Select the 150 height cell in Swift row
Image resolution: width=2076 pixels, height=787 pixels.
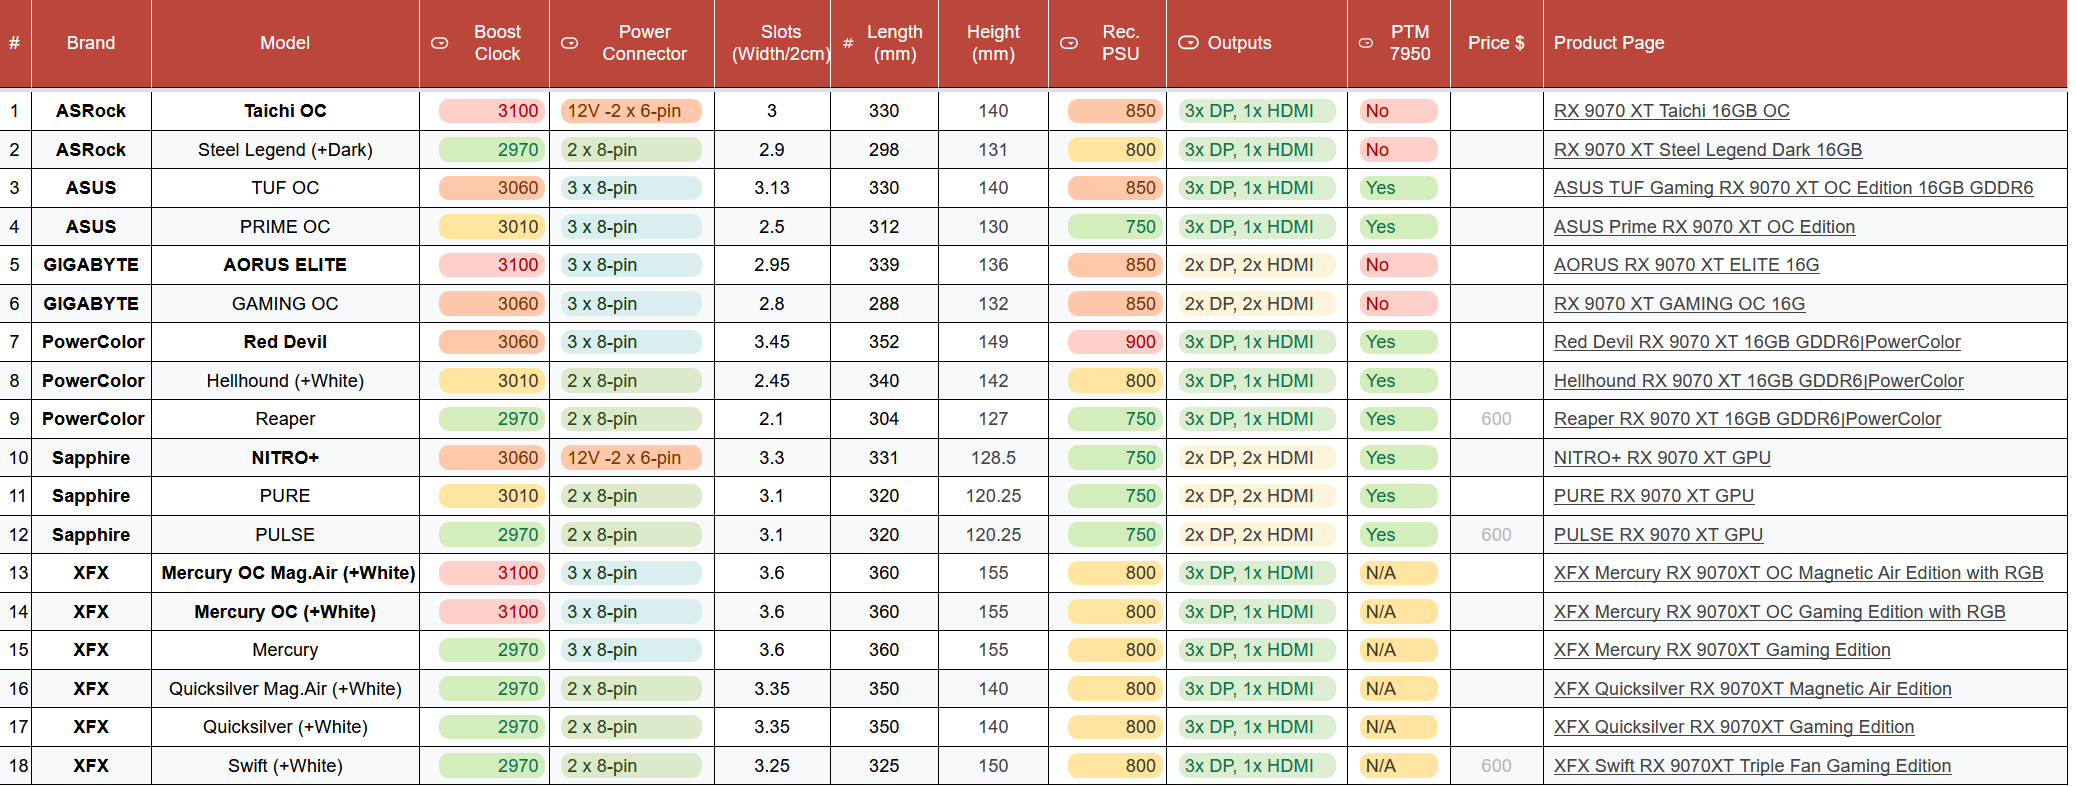993,766
